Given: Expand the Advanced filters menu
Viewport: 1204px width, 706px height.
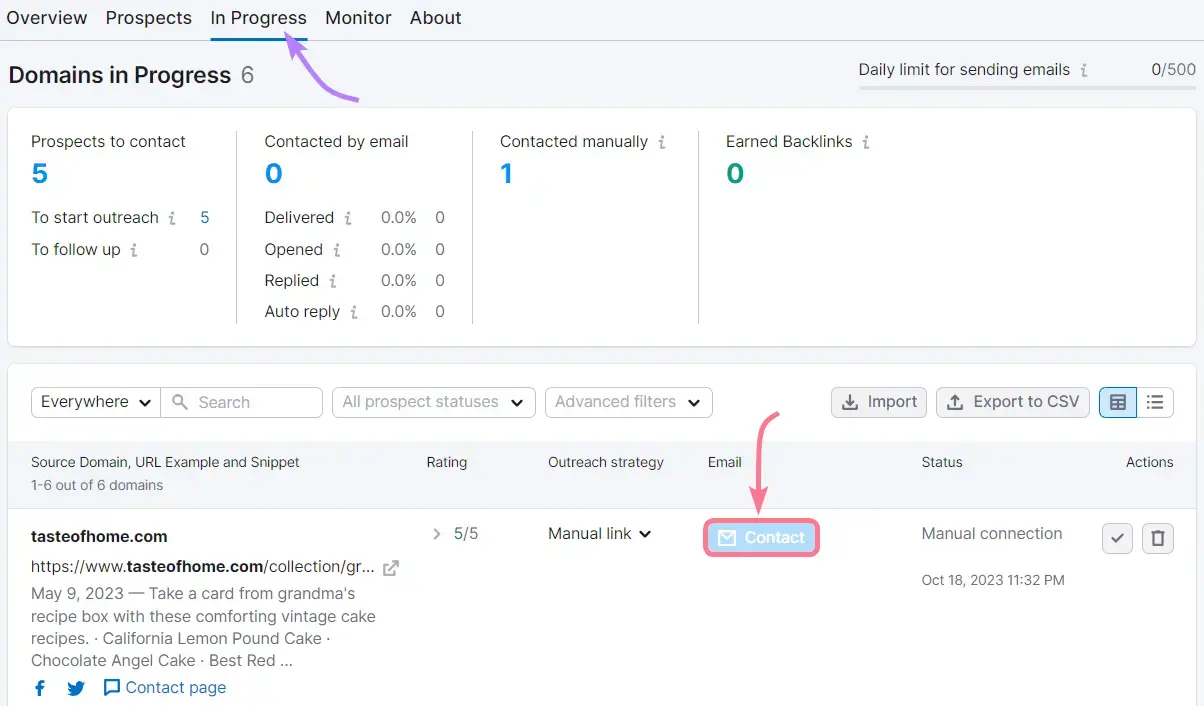Looking at the screenshot, I should click(628, 401).
